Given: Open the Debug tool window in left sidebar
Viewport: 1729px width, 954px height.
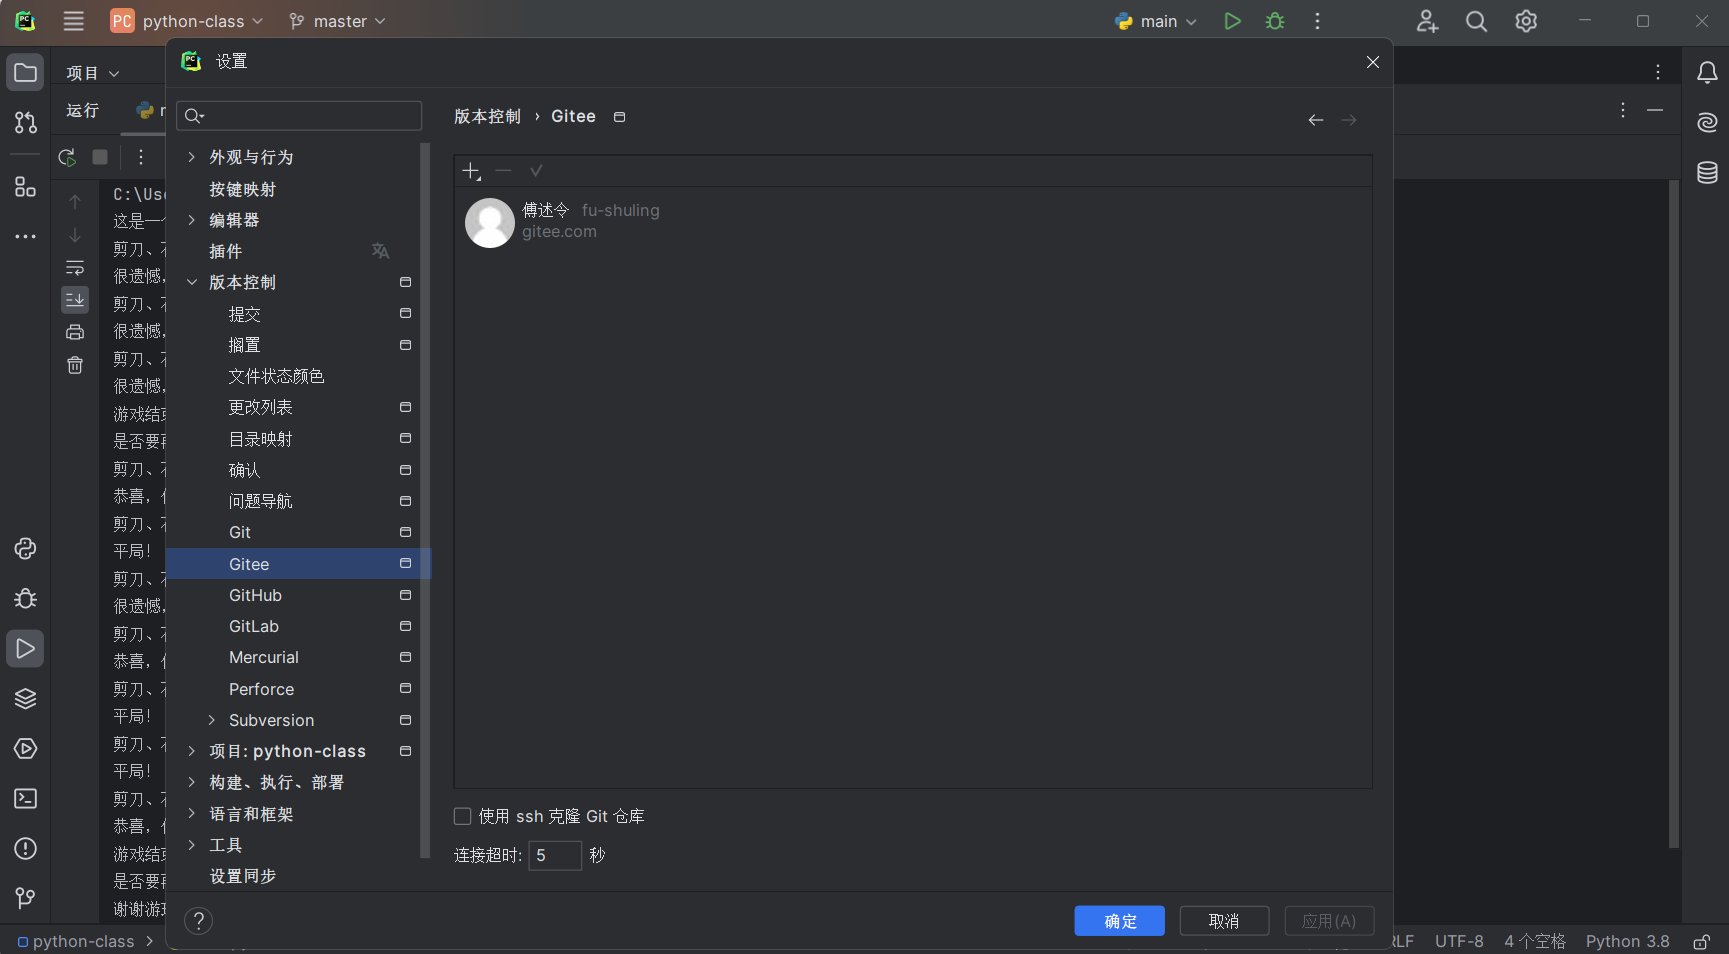Looking at the screenshot, I should (26, 599).
